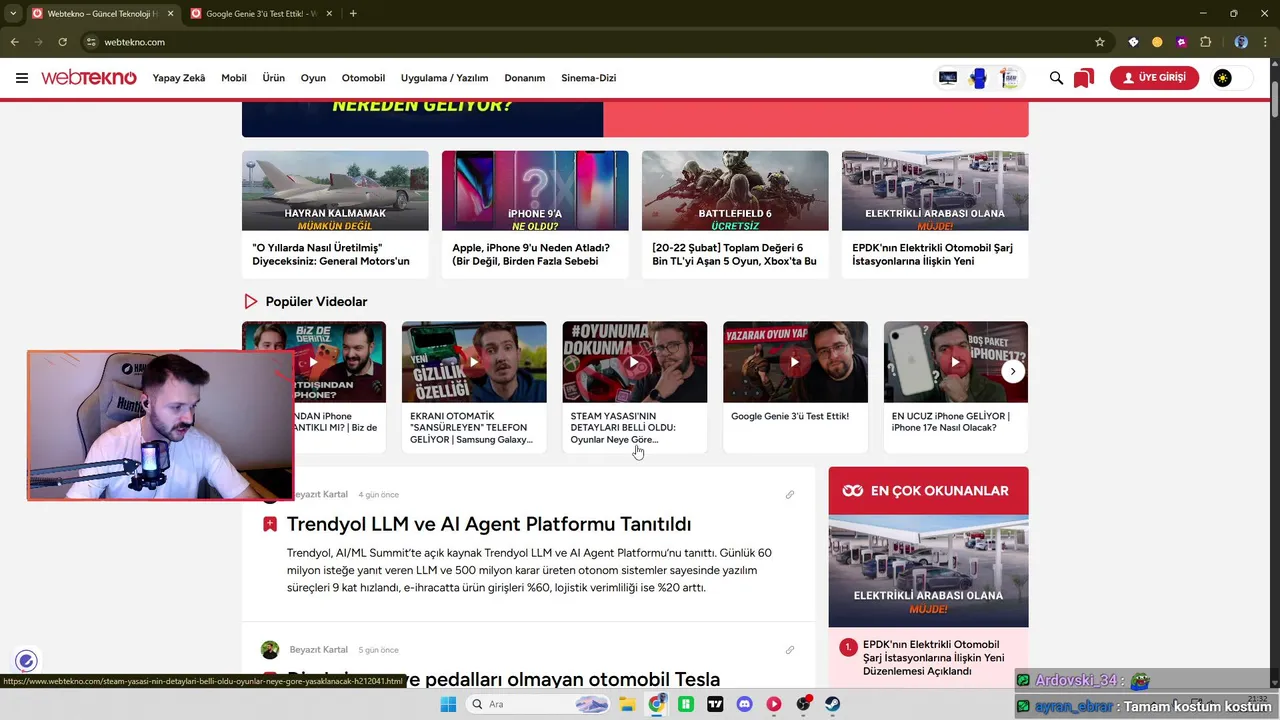Open the purple extension icon
This screenshot has height=720, width=1280.
[1181, 42]
